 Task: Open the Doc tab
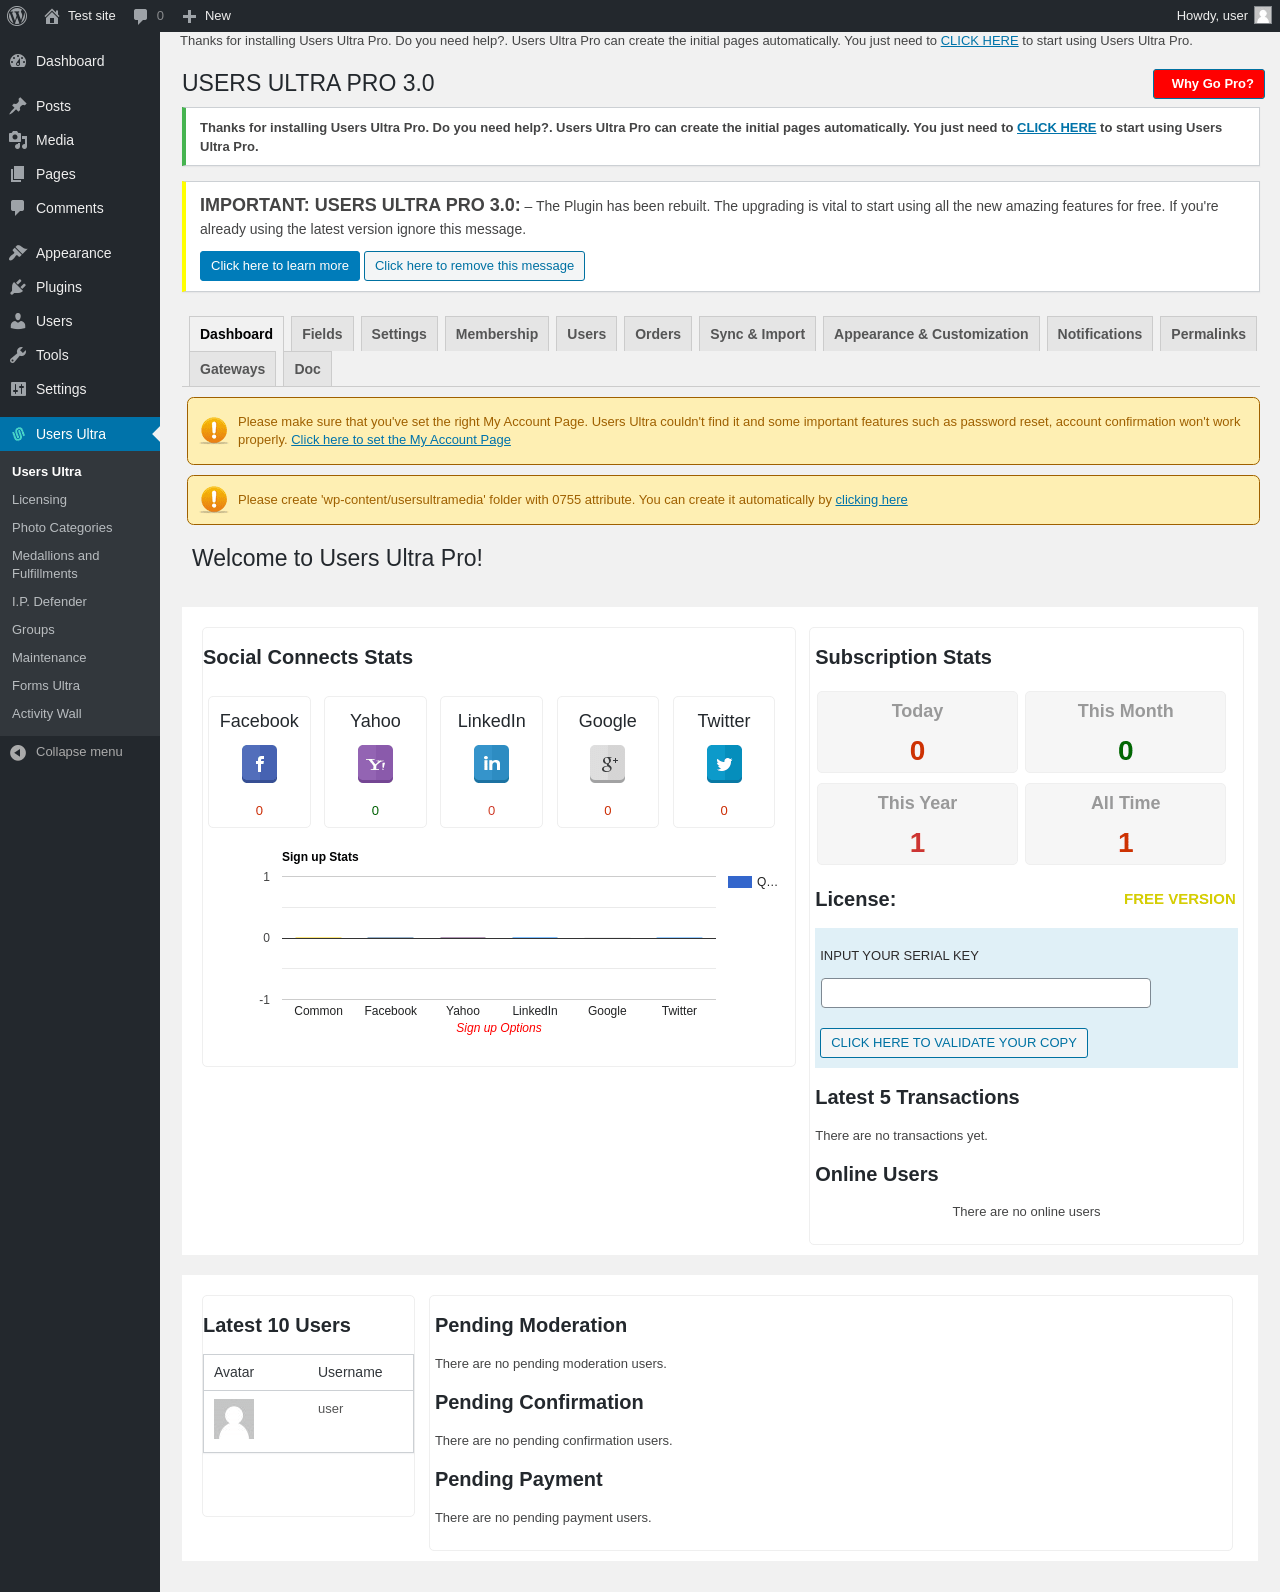307,369
